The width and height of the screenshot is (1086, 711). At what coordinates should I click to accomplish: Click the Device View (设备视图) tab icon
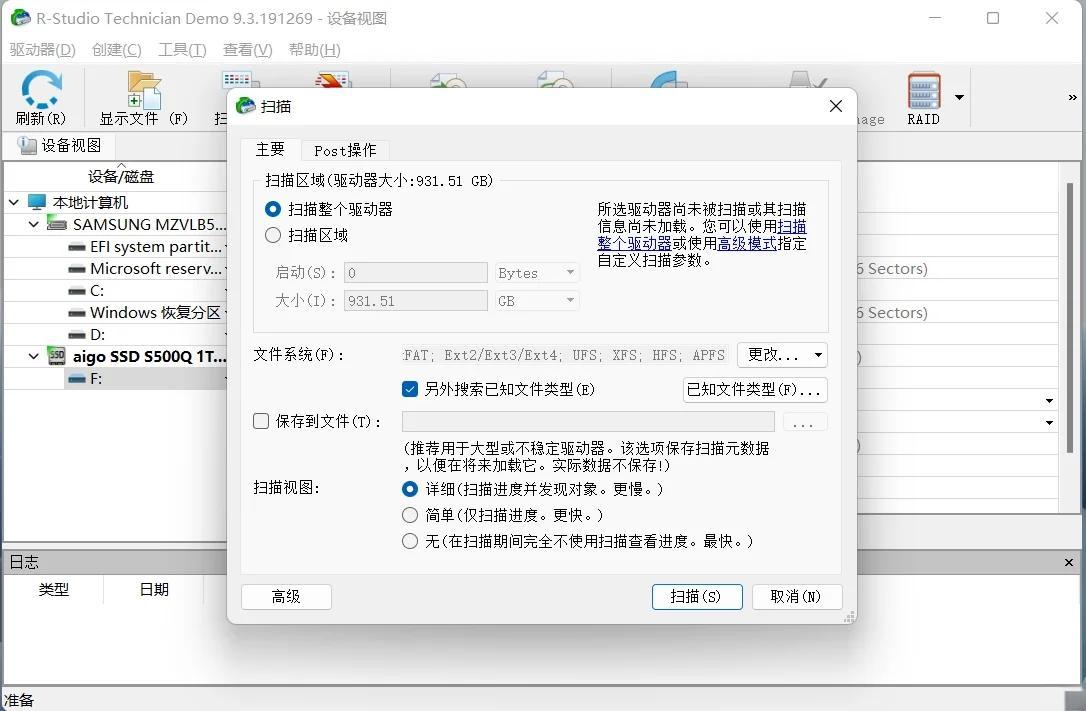pos(27,145)
